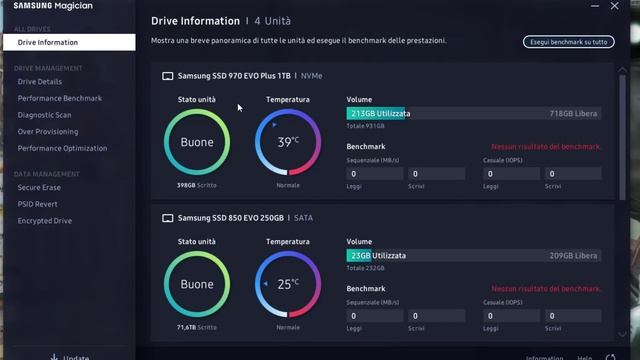
Task: Click the Samsung SSD 850 EVO 250GB title
Action: (231, 218)
